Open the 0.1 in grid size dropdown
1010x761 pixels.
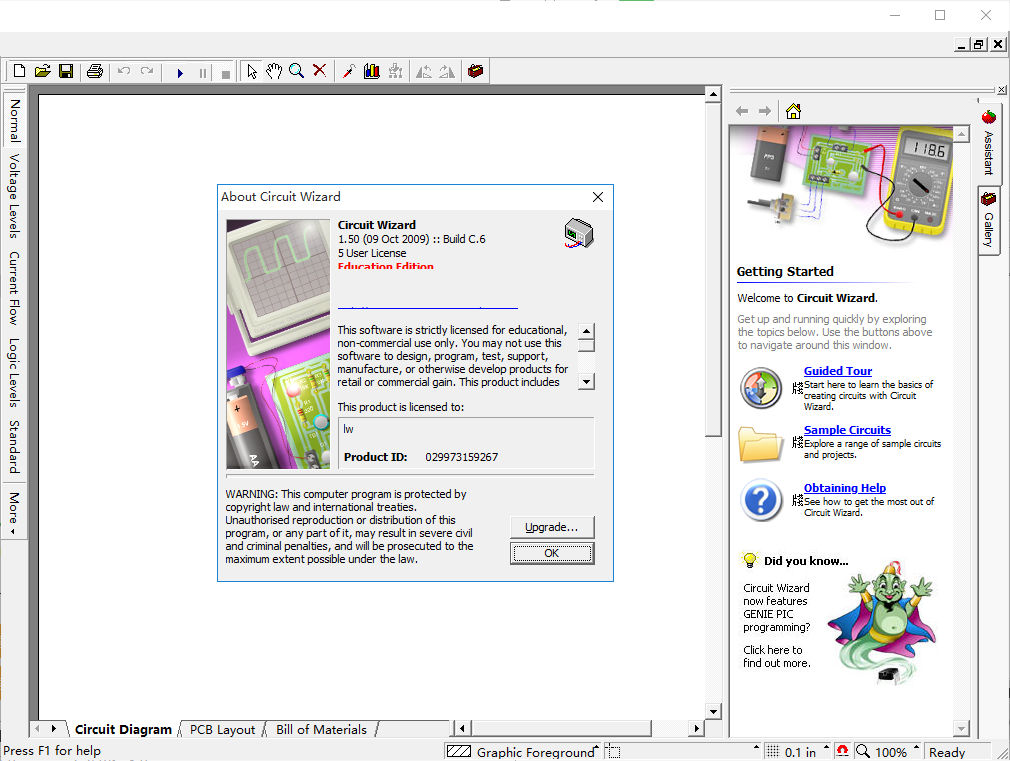click(x=826, y=747)
